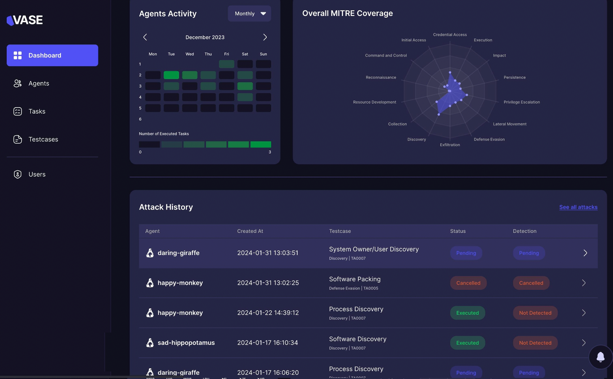Open the Dashboard menu item

point(52,55)
